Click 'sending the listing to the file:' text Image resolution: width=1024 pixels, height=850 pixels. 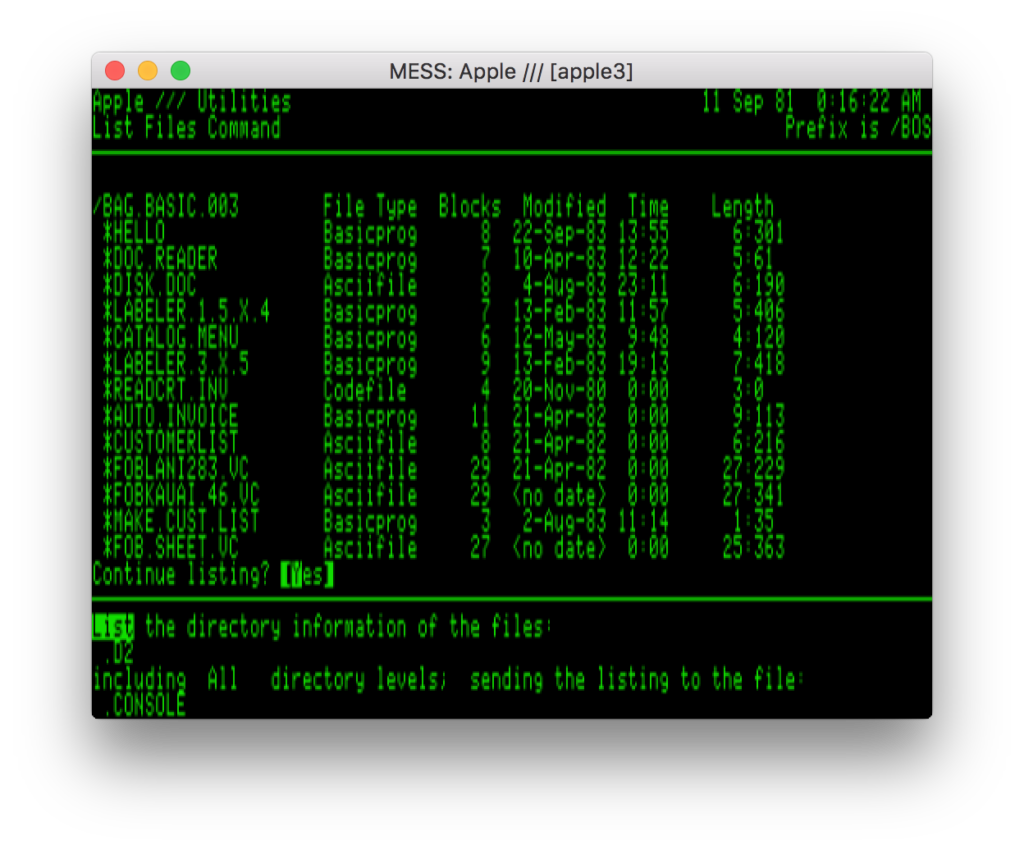[x=637, y=679]
